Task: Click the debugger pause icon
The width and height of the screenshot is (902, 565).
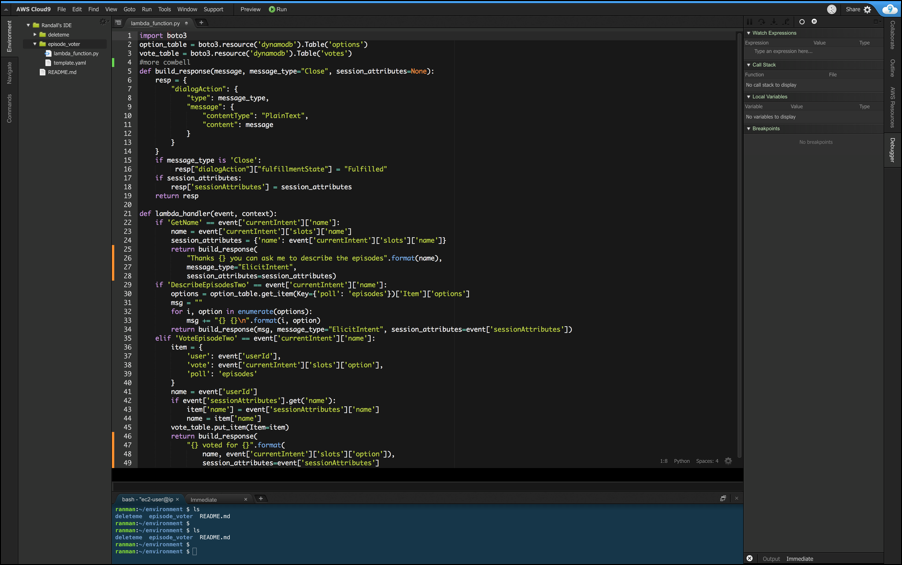Action: click(750, 21)
